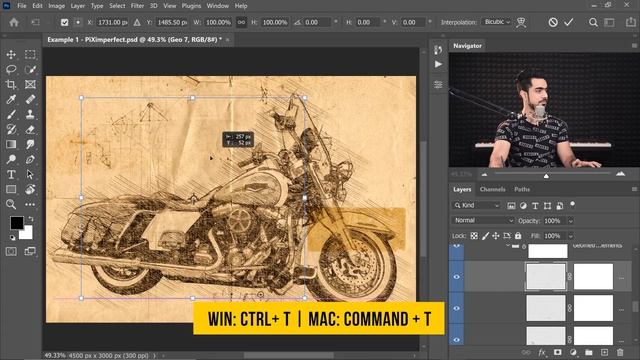
Task: Open the black foreground color swatch
Action: click(16, 222)
